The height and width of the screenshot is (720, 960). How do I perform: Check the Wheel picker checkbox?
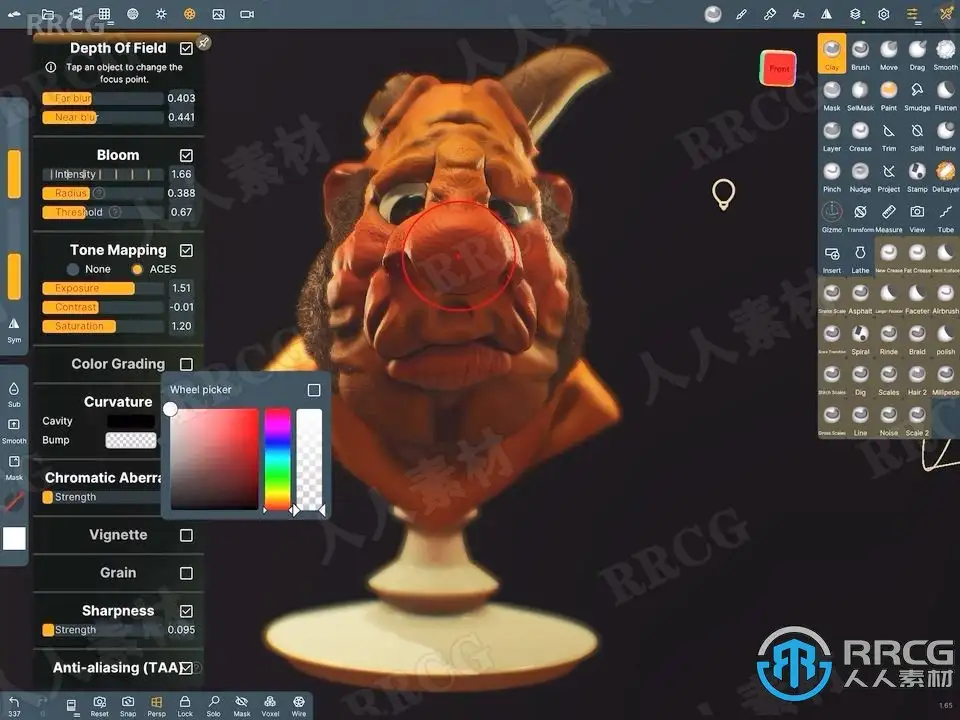313,390
